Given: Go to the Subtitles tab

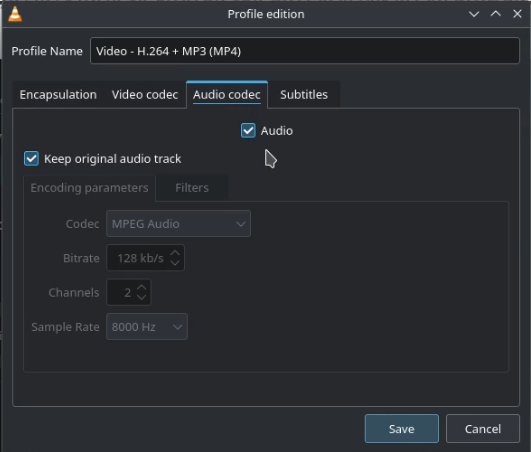Looking at the screenshot, I should pos(304,95).
